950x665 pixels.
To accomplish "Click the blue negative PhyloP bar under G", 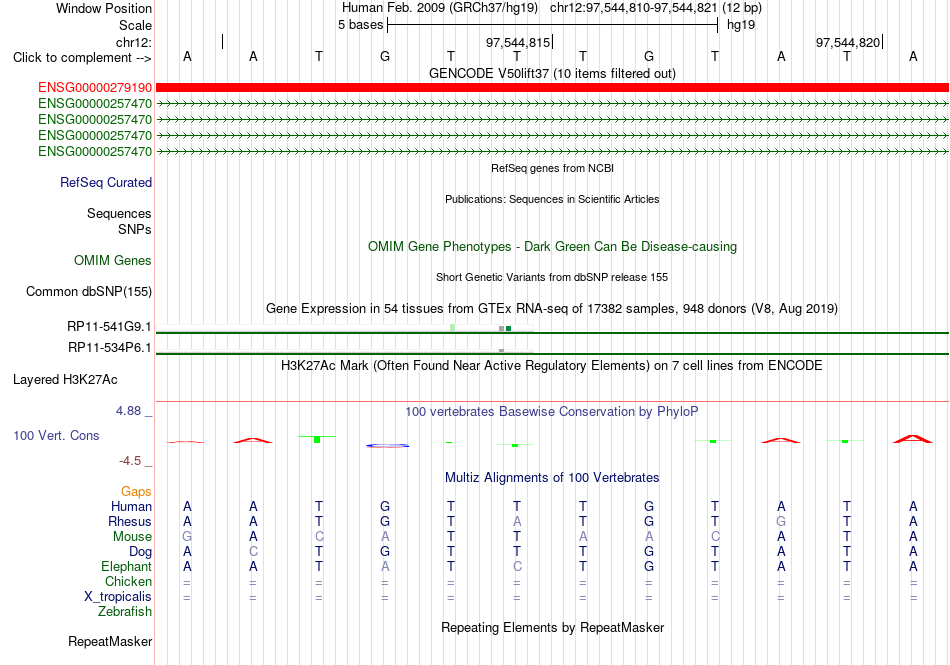I will click(x=387, y=446).
